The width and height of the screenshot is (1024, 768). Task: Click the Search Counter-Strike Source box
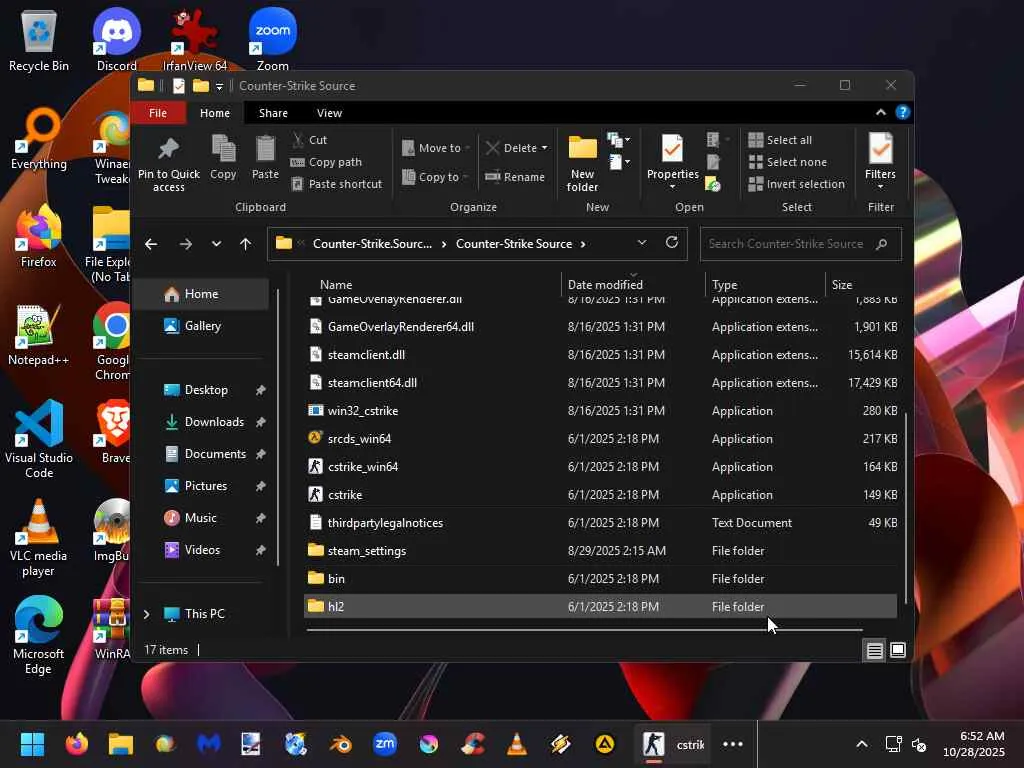[801, 244]
